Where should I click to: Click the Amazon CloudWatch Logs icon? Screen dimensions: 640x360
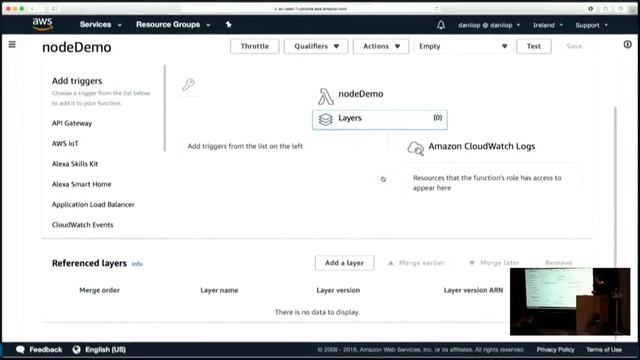pyautogui.click(x=416, y=148)
